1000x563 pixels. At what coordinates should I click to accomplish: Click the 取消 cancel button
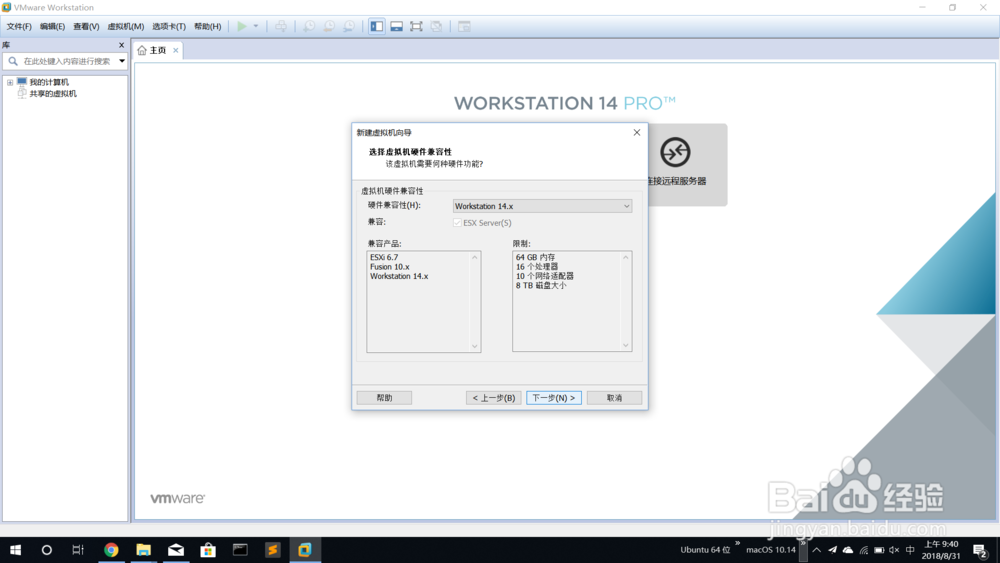pos(614,398)
